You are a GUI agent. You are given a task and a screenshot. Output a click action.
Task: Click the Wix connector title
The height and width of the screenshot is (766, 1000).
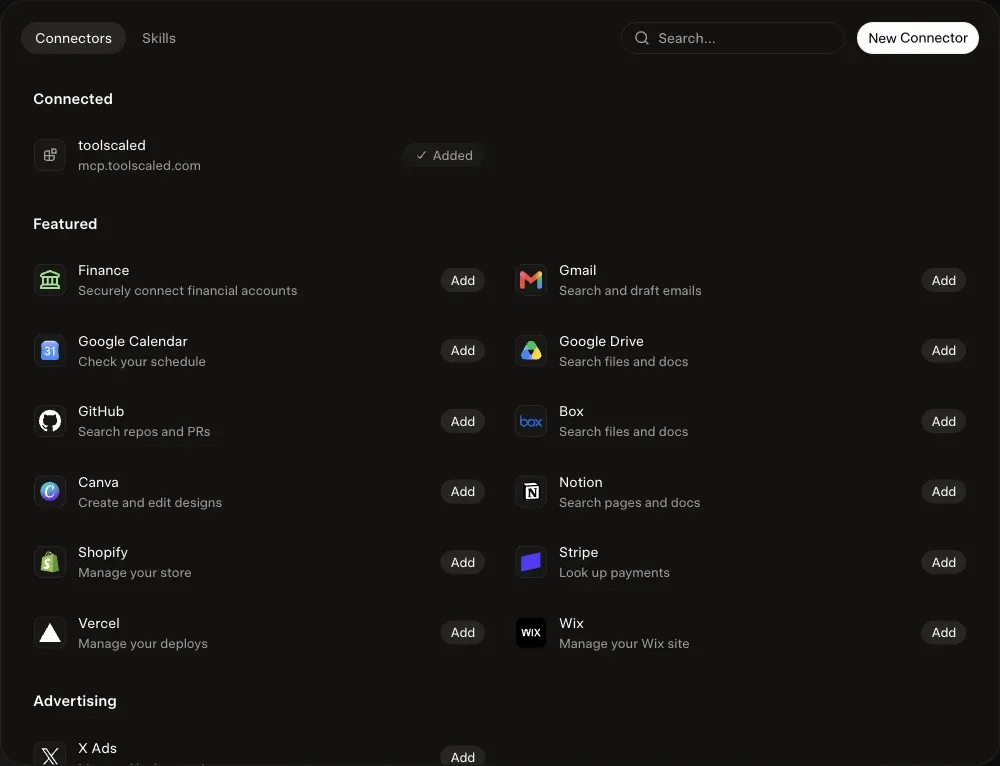coord(571,623)
